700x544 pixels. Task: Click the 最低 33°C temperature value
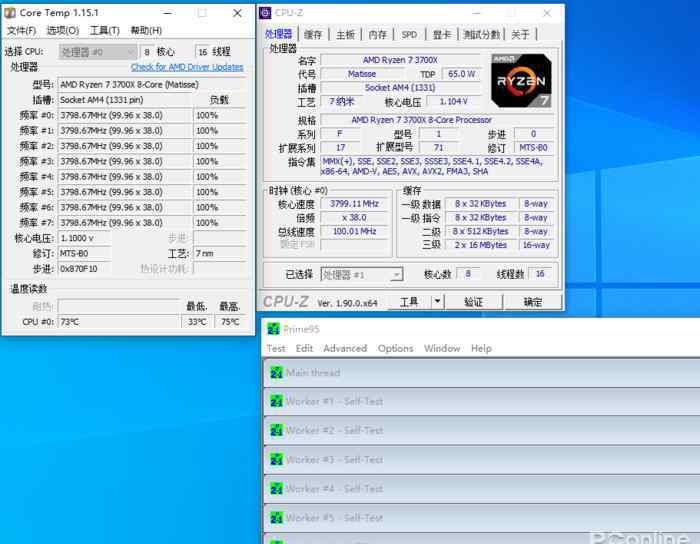(196, 322)
